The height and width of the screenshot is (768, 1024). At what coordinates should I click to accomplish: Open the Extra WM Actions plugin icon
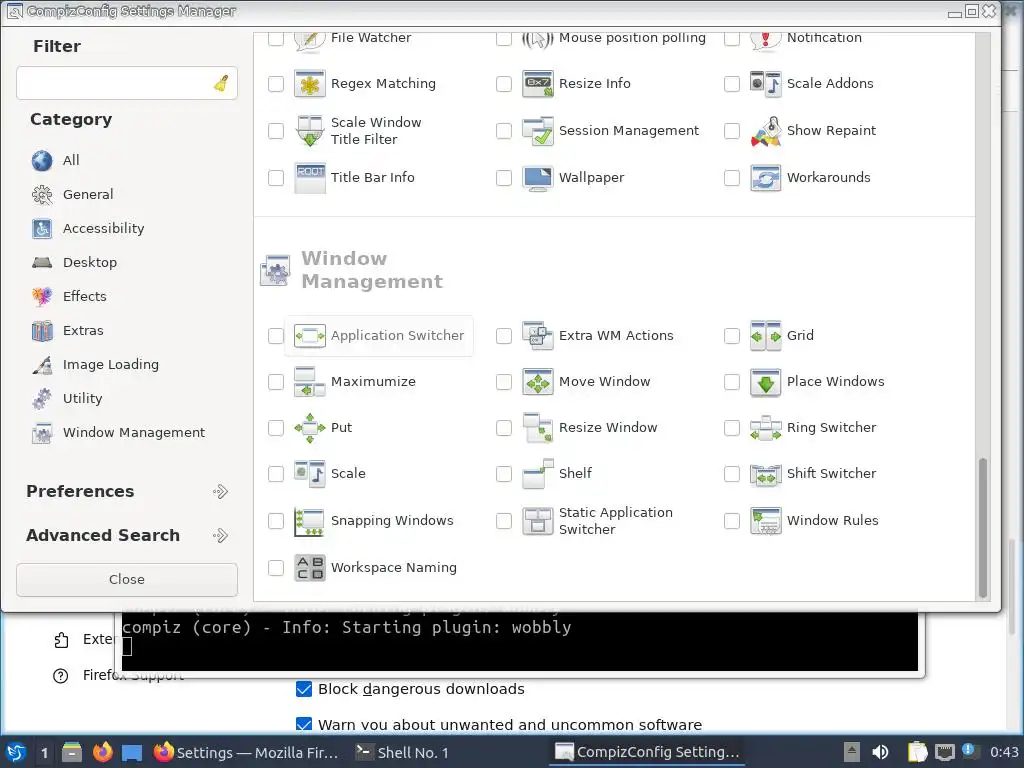click(x=537, y=336)
